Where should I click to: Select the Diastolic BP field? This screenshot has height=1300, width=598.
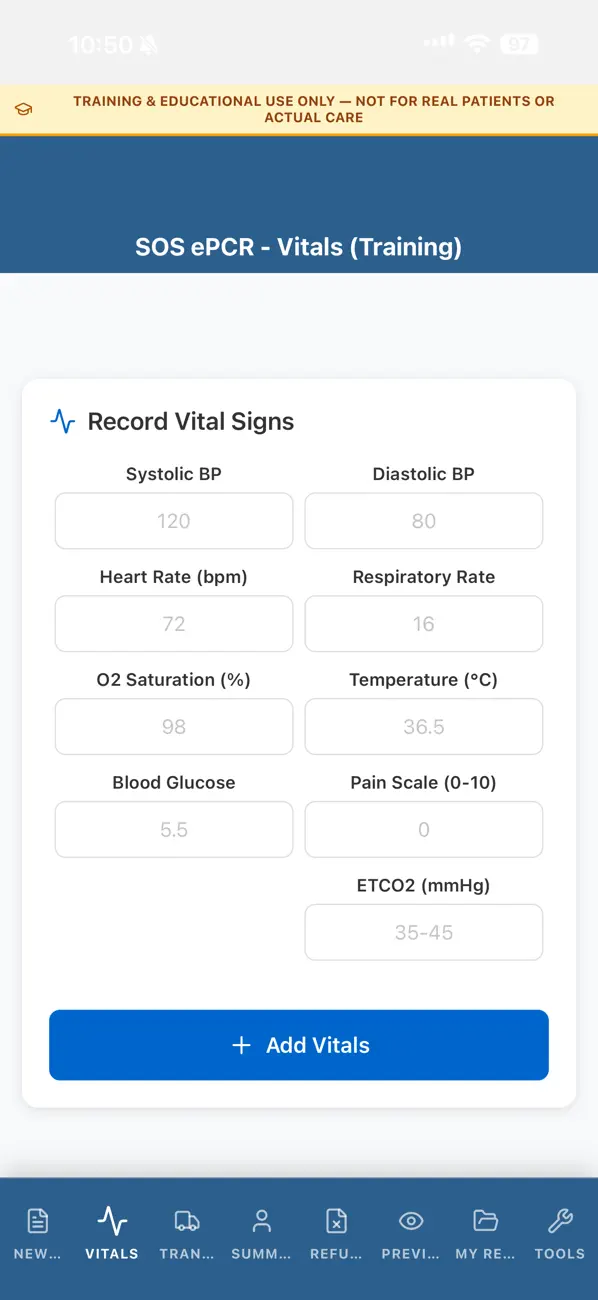click(x=423, y=521)
